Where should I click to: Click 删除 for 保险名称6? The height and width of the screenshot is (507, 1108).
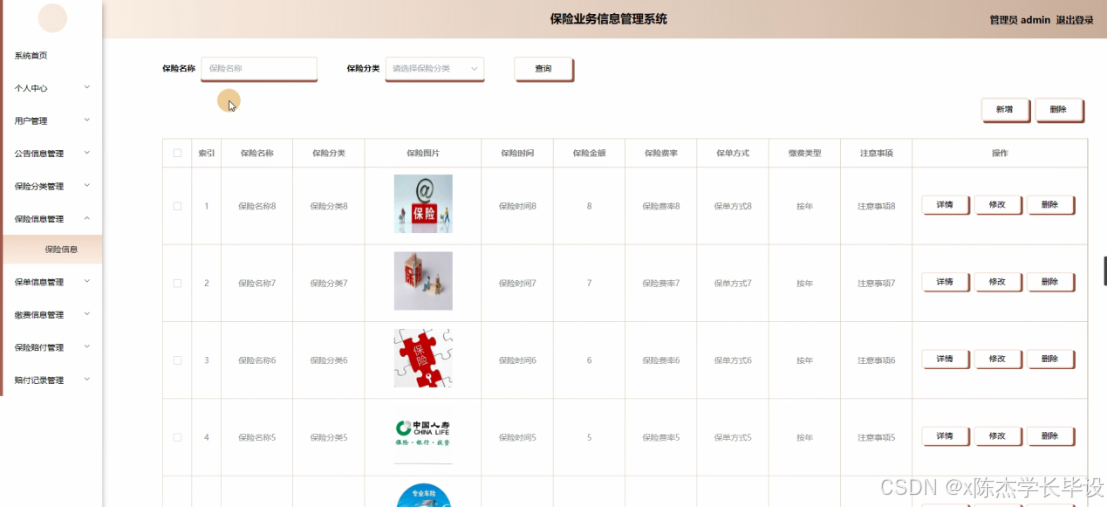click(1050, 359)
